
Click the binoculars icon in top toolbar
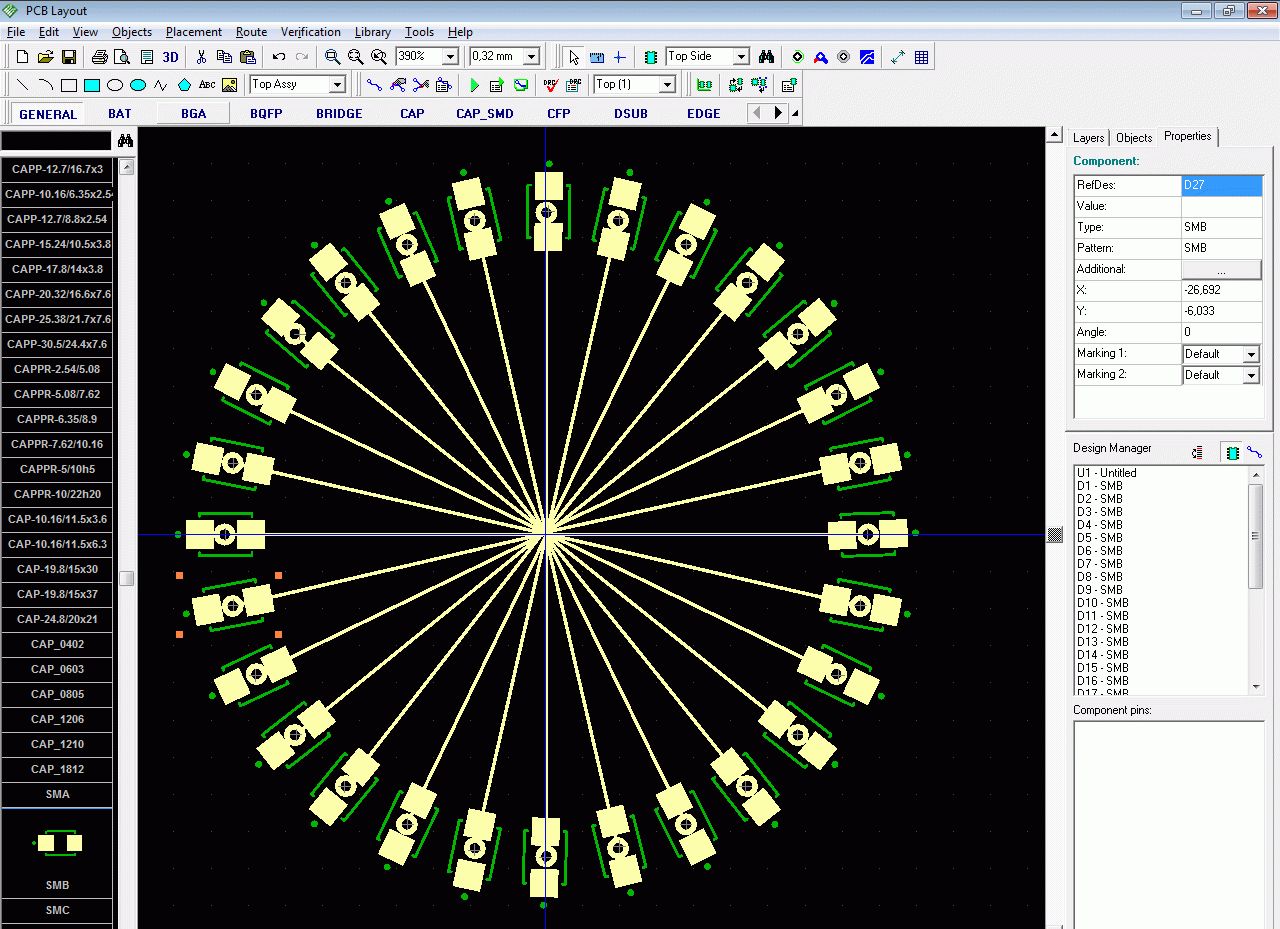click(766, 57)
